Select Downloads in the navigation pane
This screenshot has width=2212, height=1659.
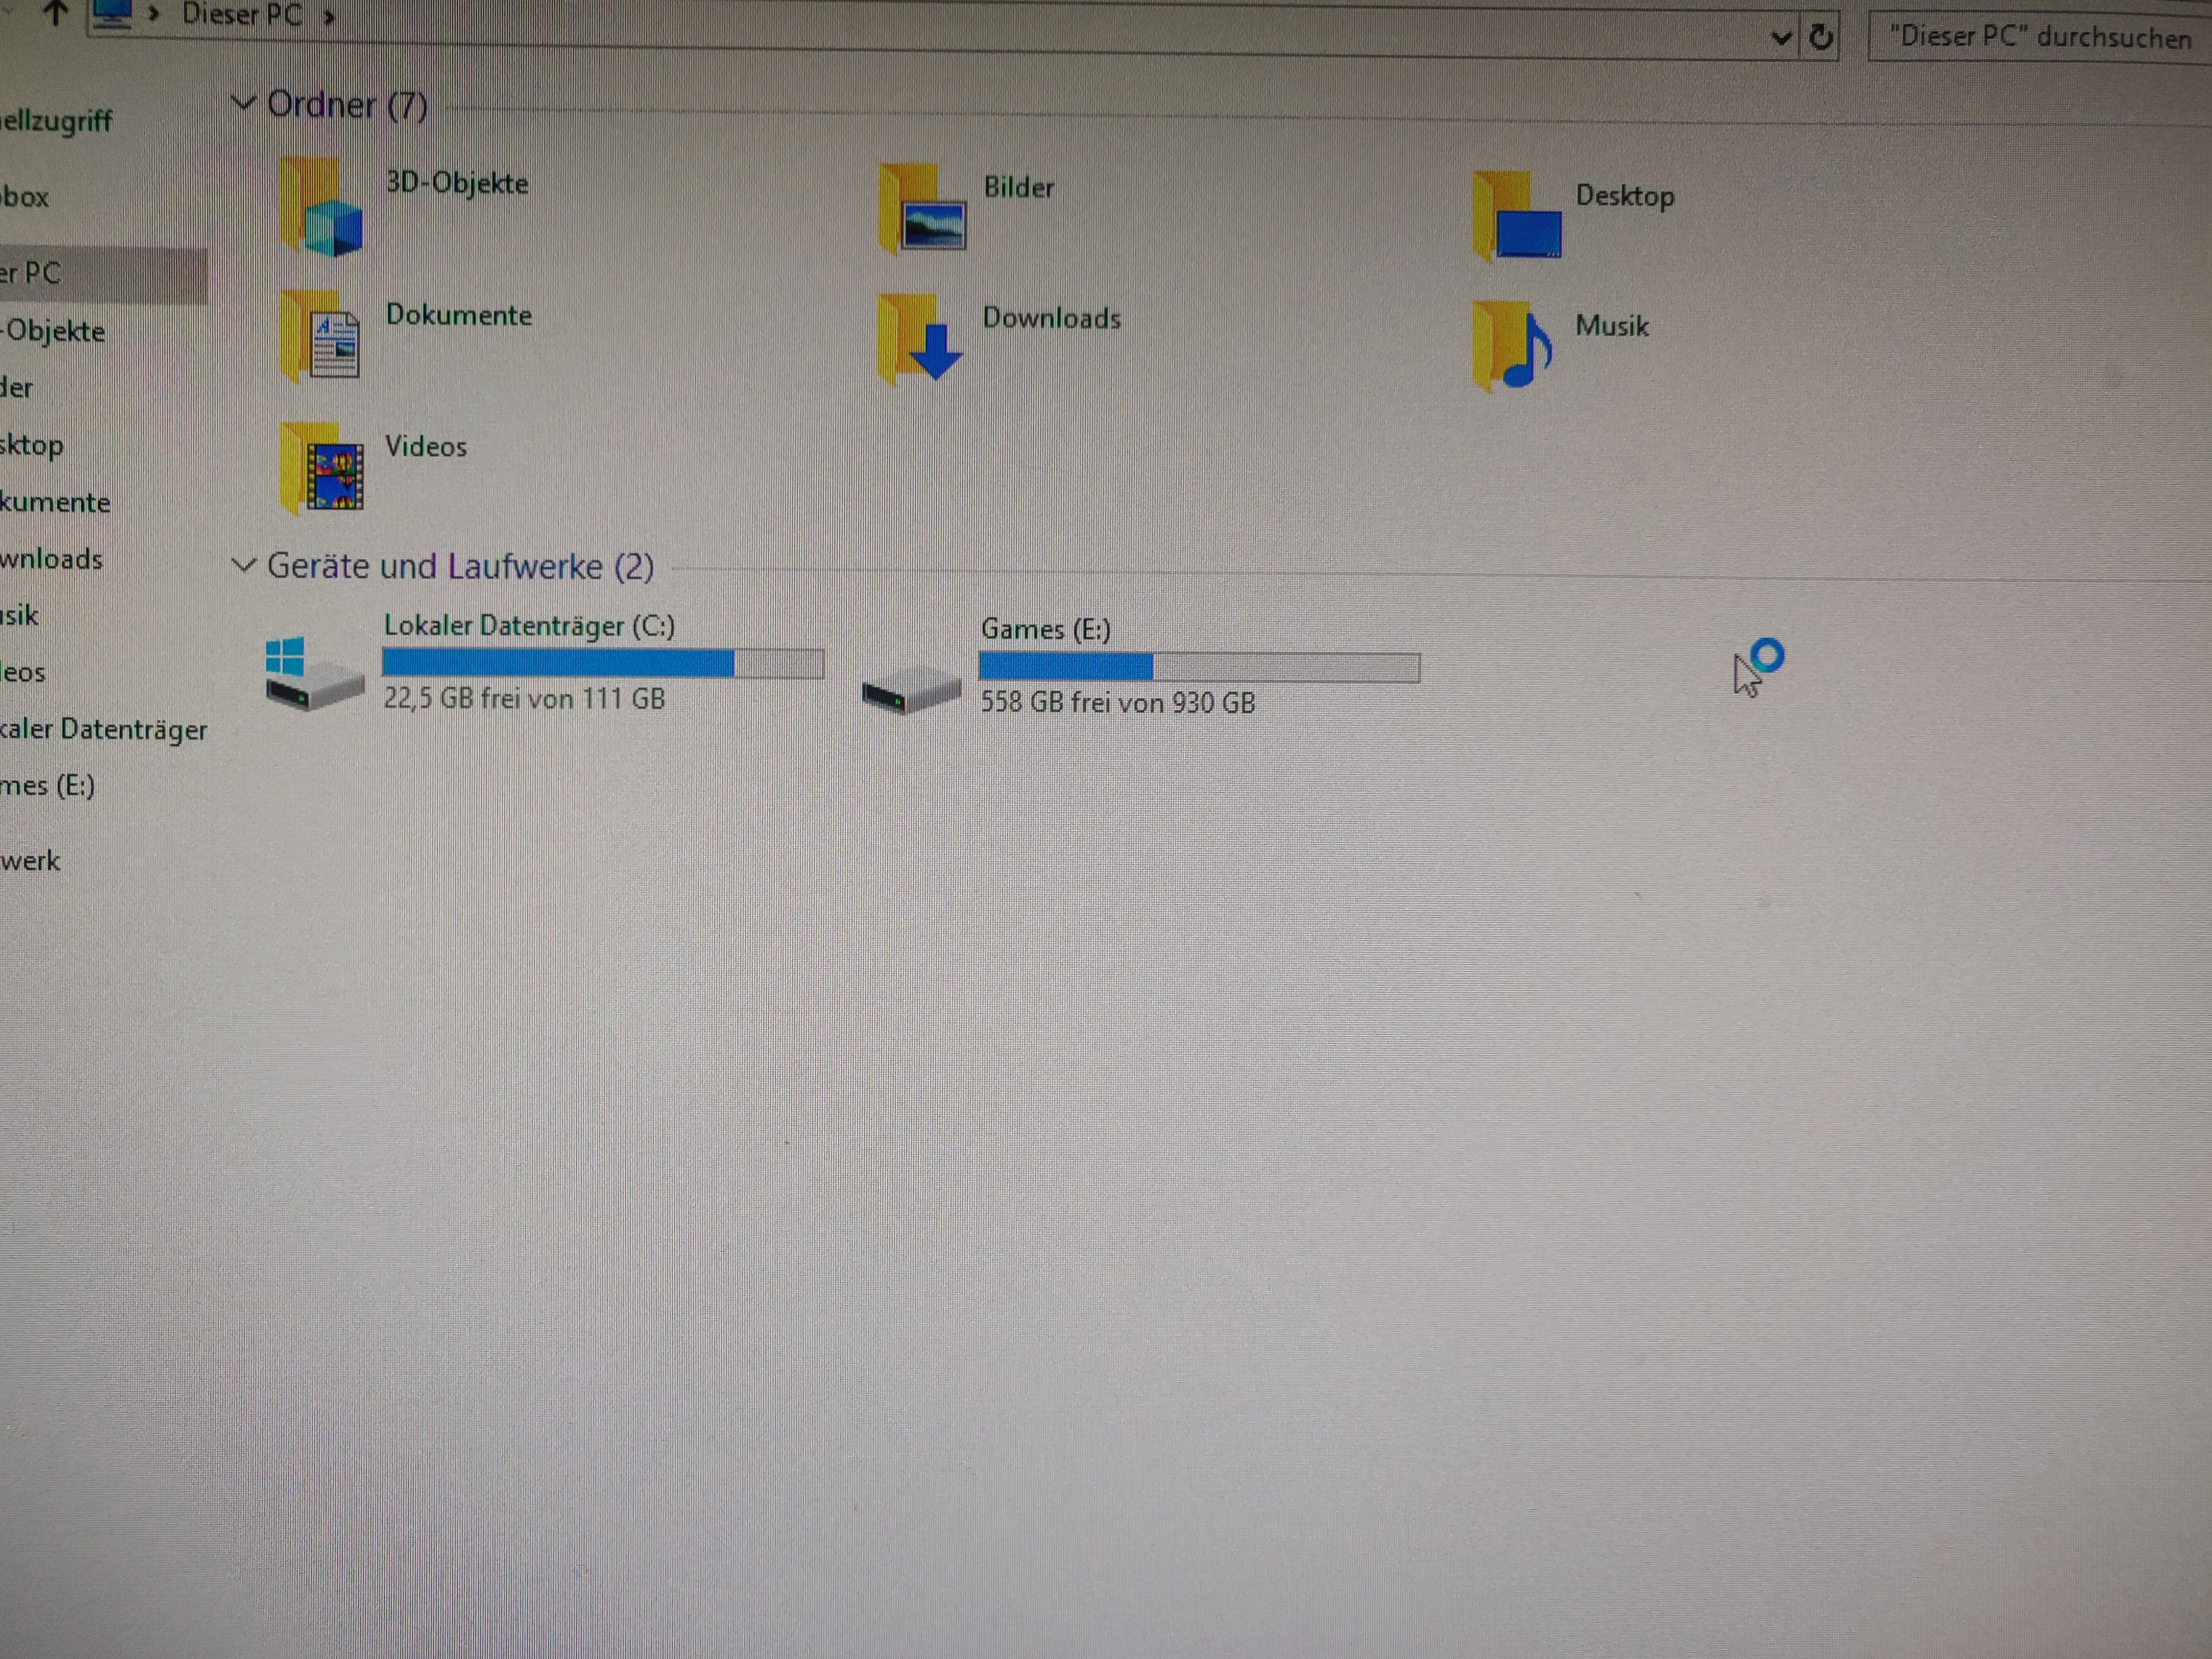coord(52,559)
